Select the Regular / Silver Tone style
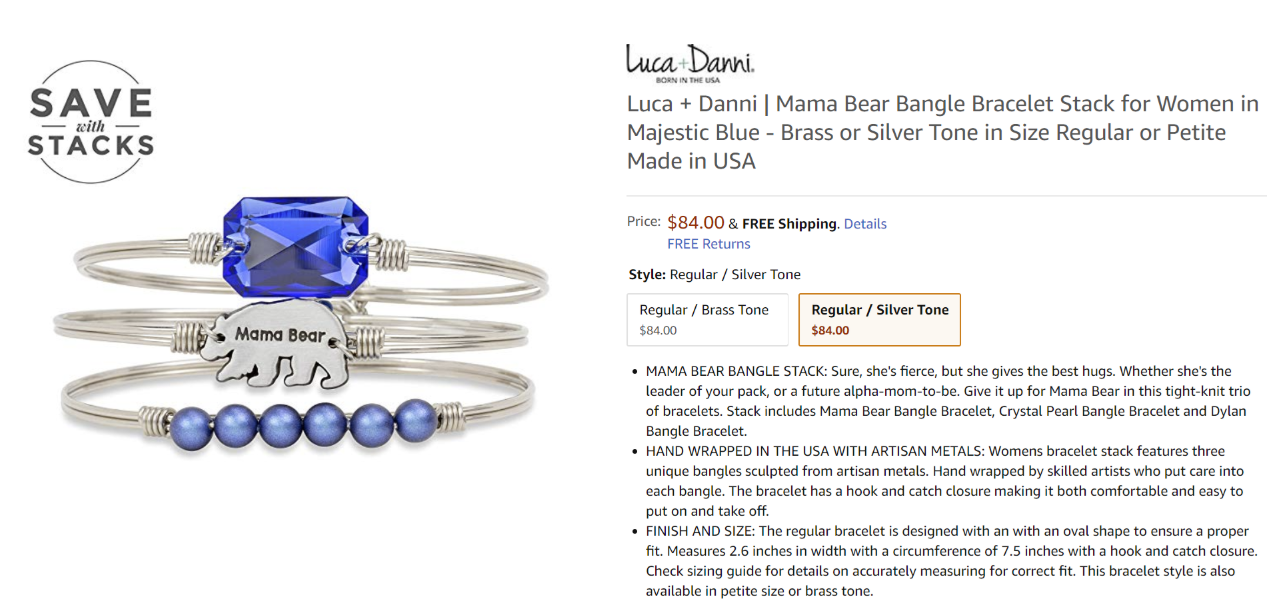 tap(880, 319)
